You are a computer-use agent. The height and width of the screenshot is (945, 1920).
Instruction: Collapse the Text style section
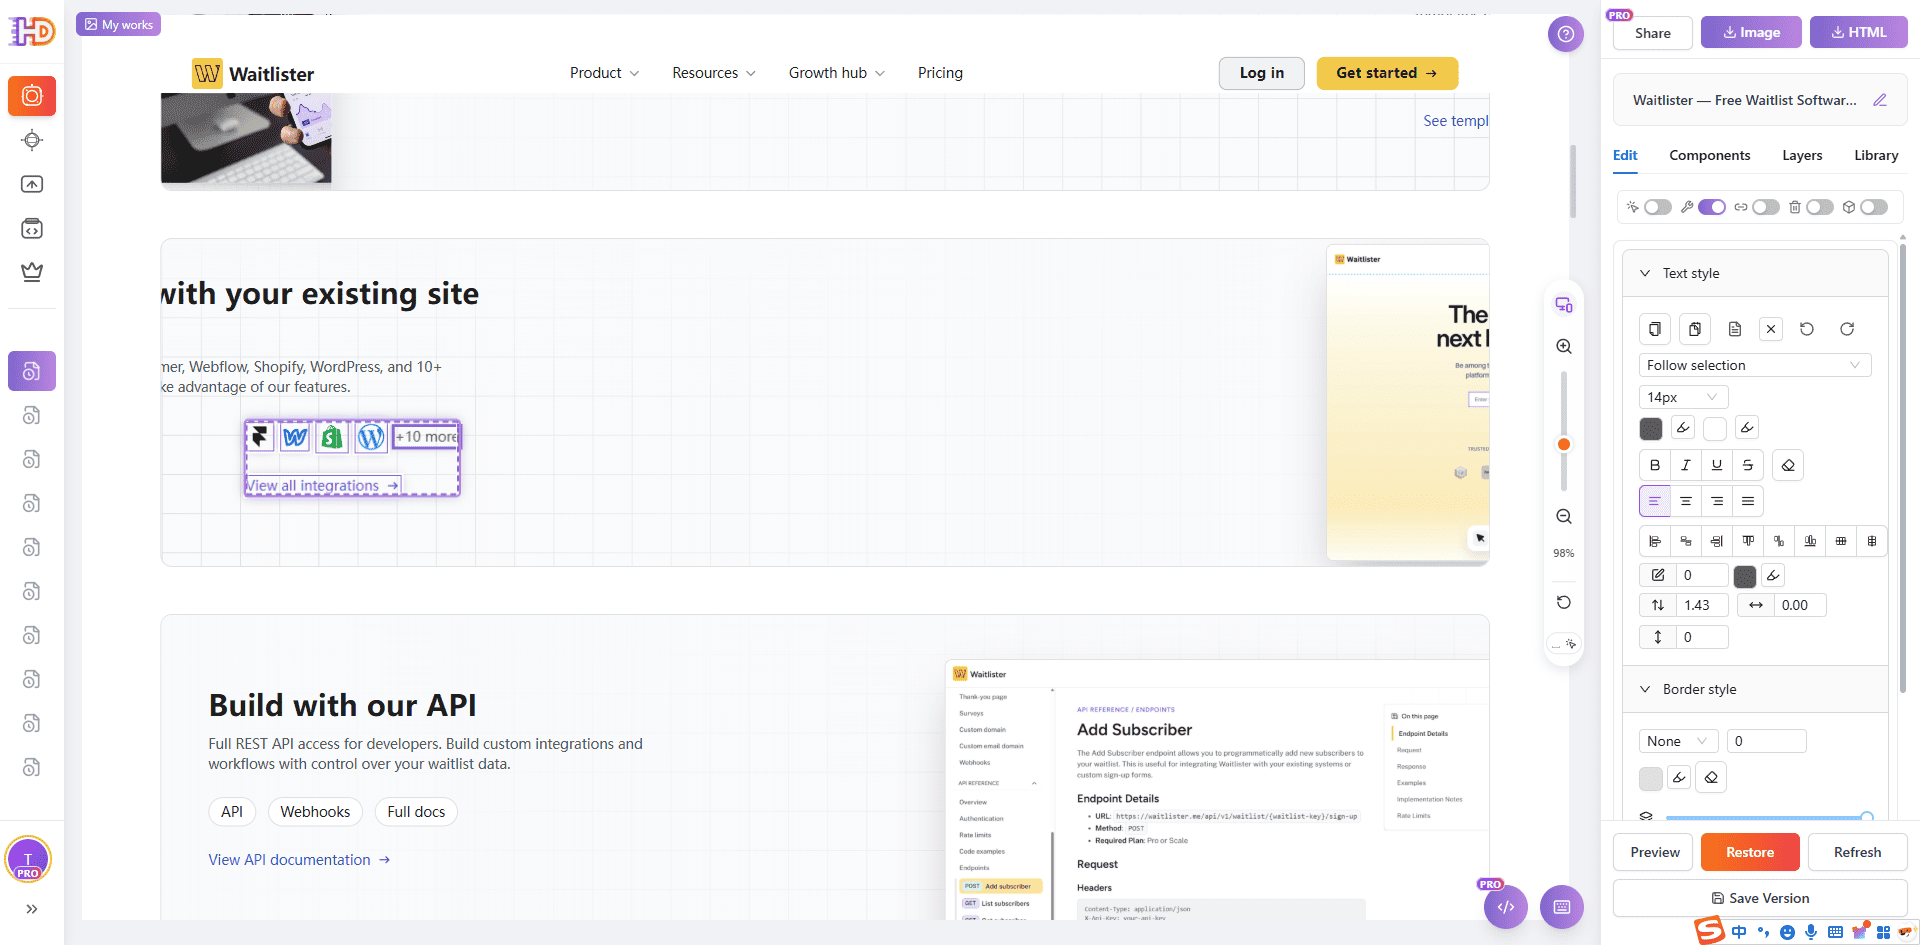1645,273
